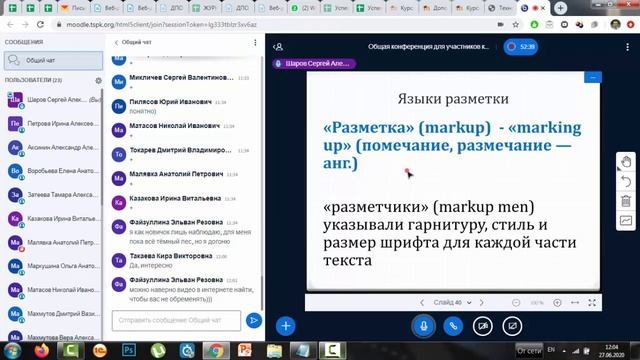This screenshot has width=640, height=360.
Task: Select user Шаров Сергей in users list
Action: [x=53, y=100]
